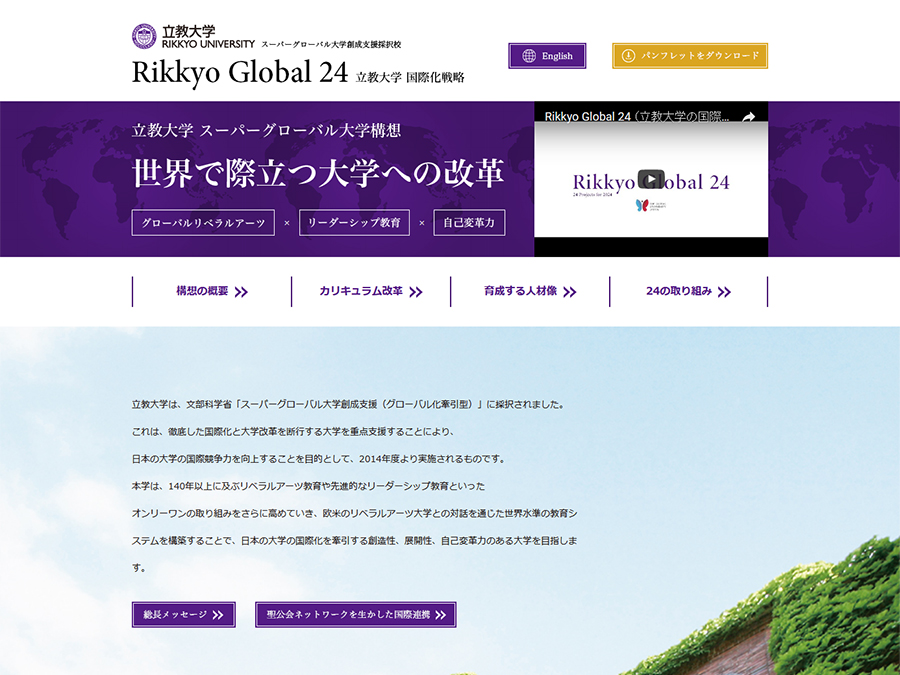Click the 立教大学 国際化戦略 tagline
Viewport: 900px width, 675px height.
pos(410,77)
